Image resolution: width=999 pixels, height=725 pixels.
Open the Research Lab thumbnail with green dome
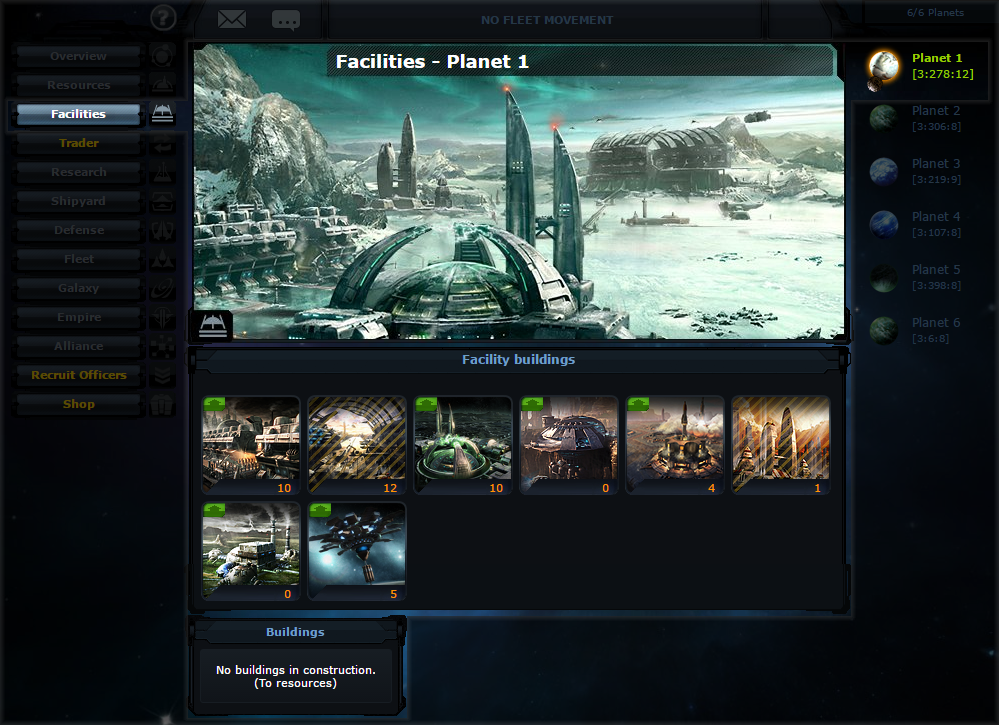tap(463, 445)
